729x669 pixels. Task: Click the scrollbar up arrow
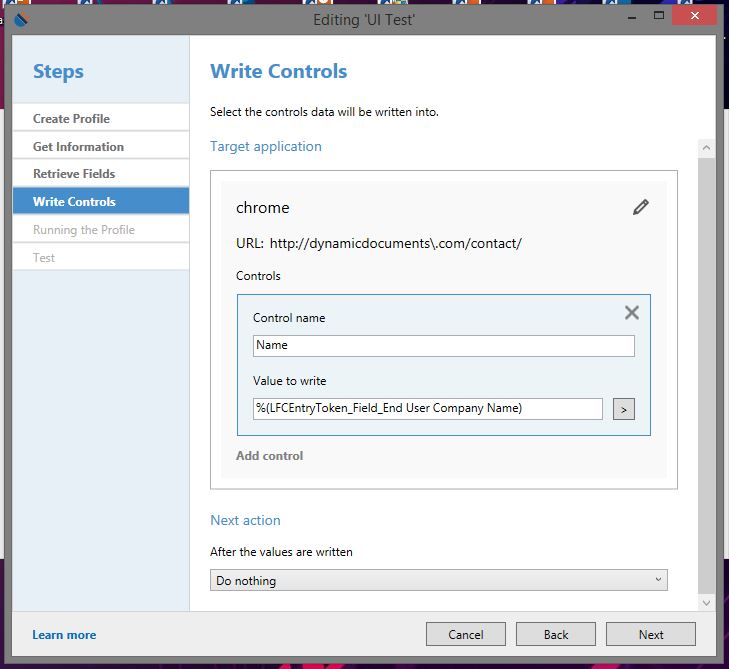[x=706, y=148]
